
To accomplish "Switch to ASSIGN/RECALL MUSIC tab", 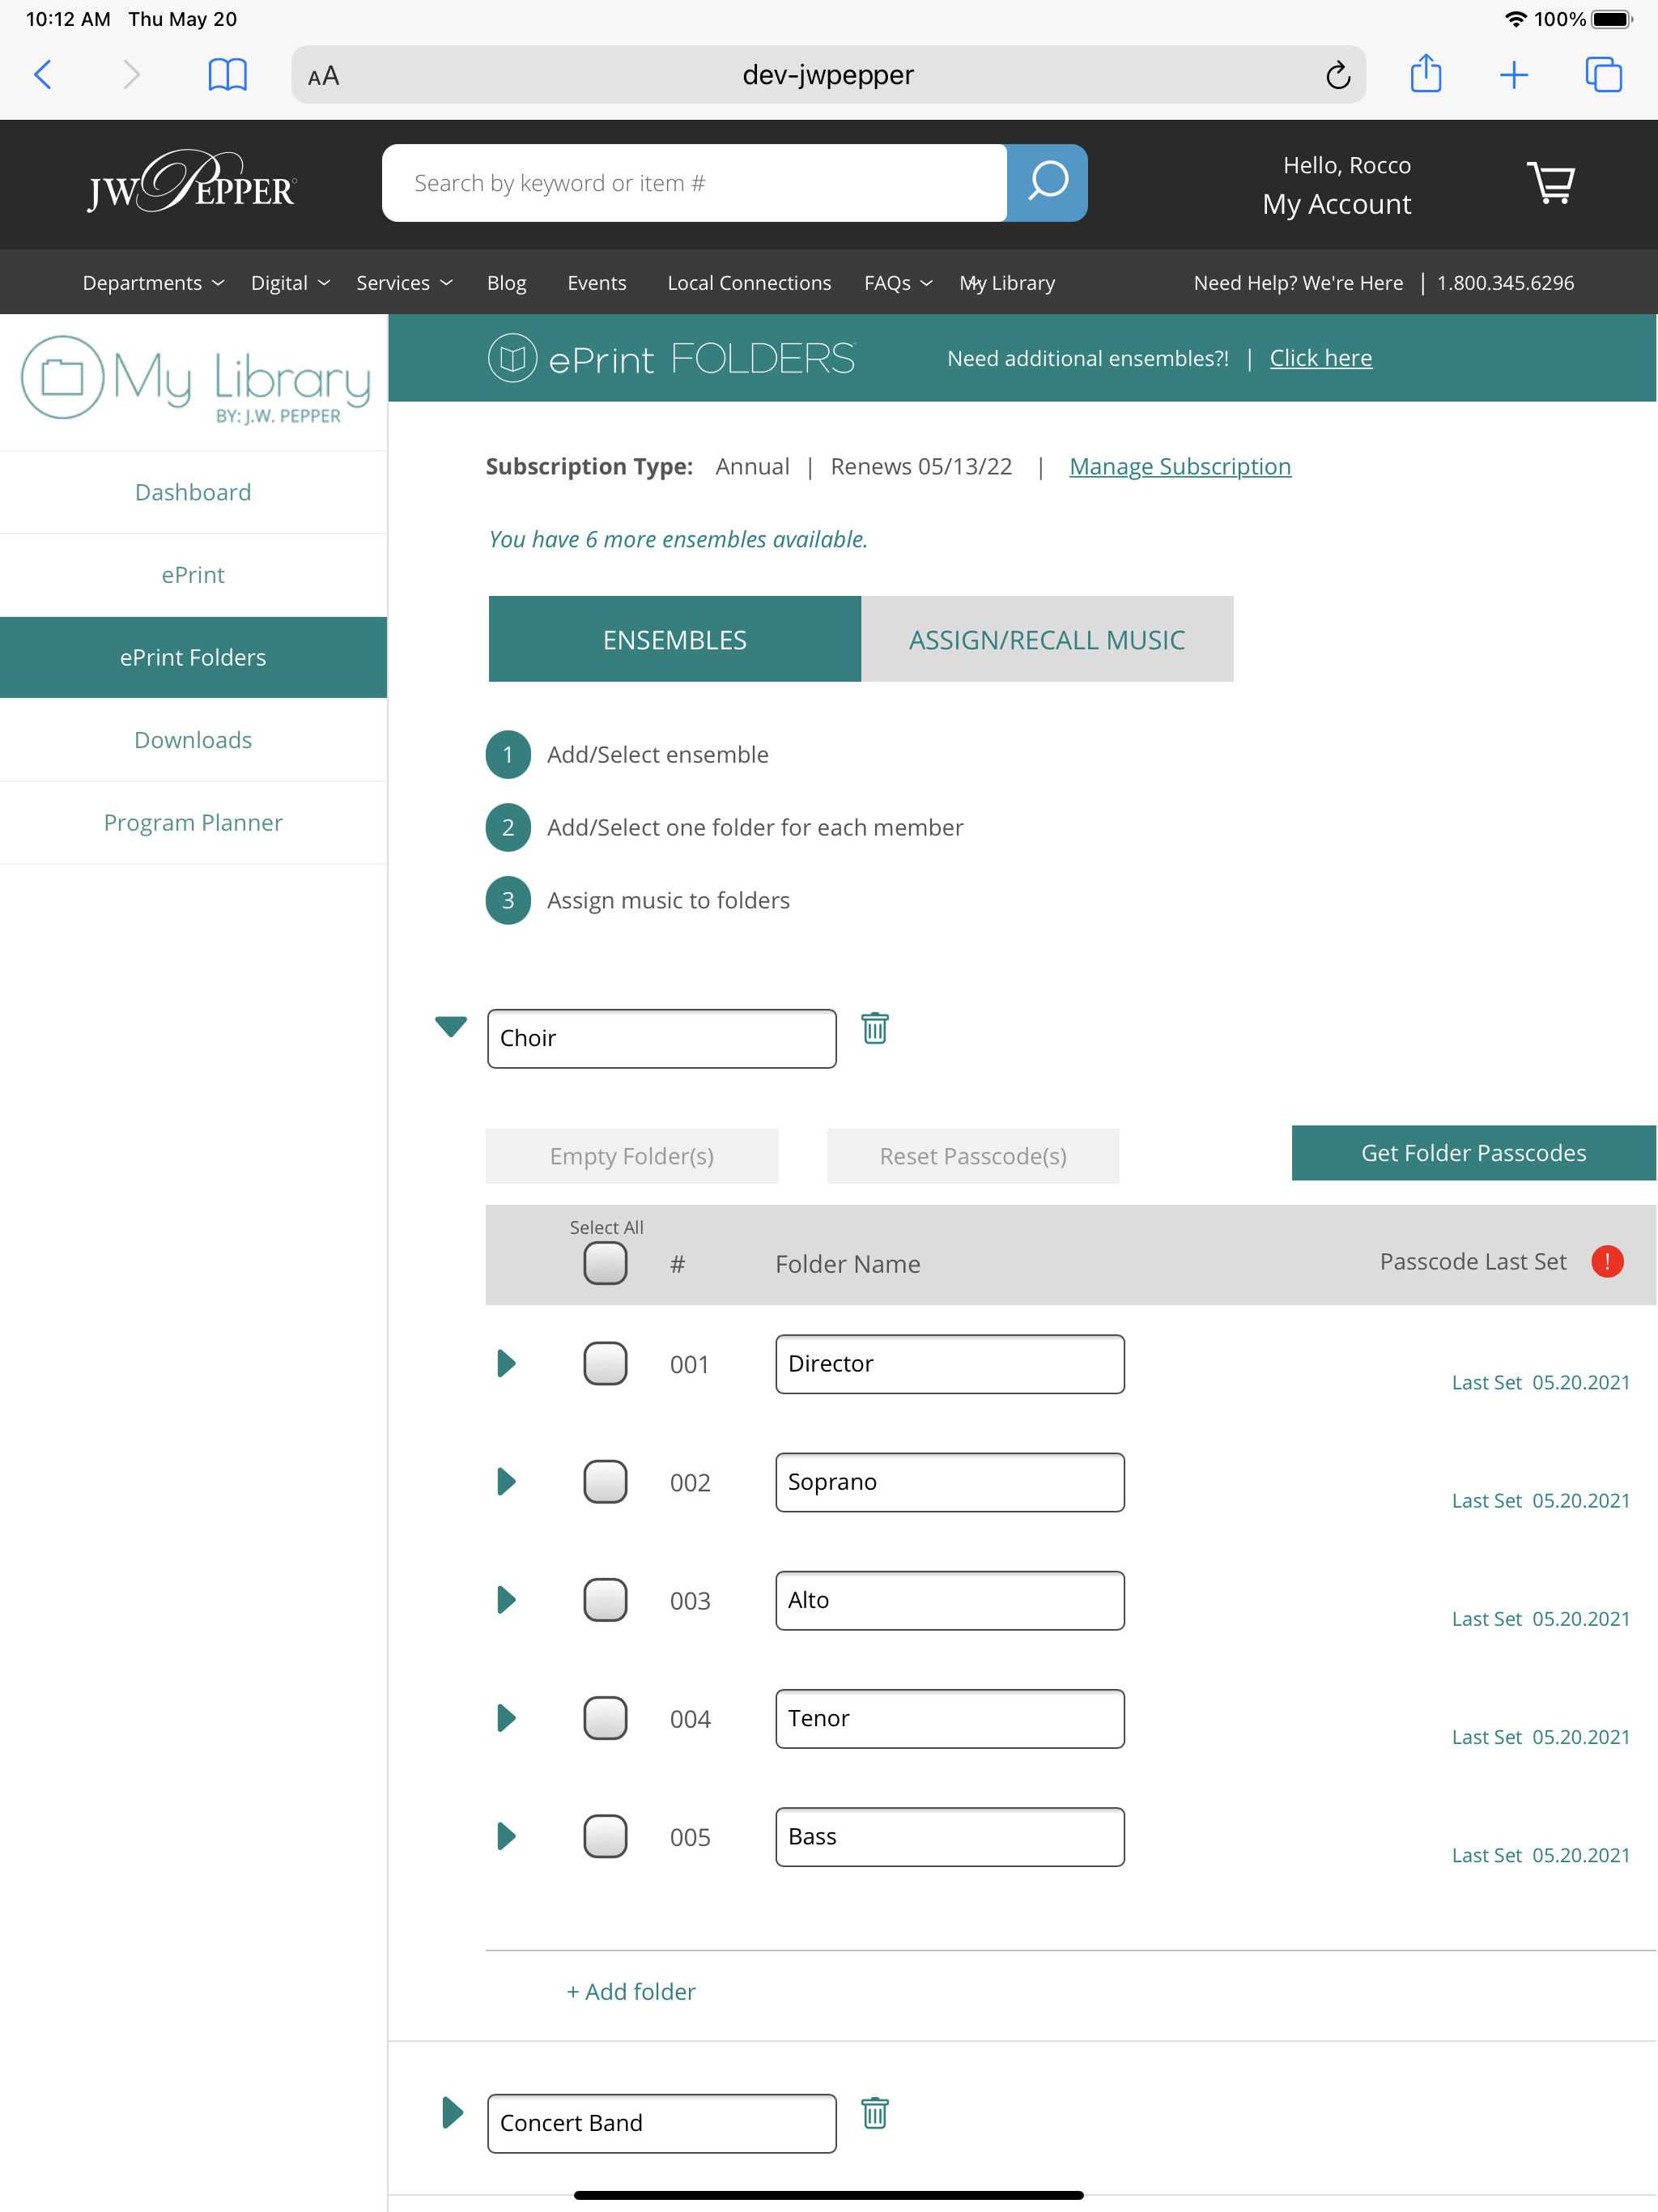I will (1047, 639).
